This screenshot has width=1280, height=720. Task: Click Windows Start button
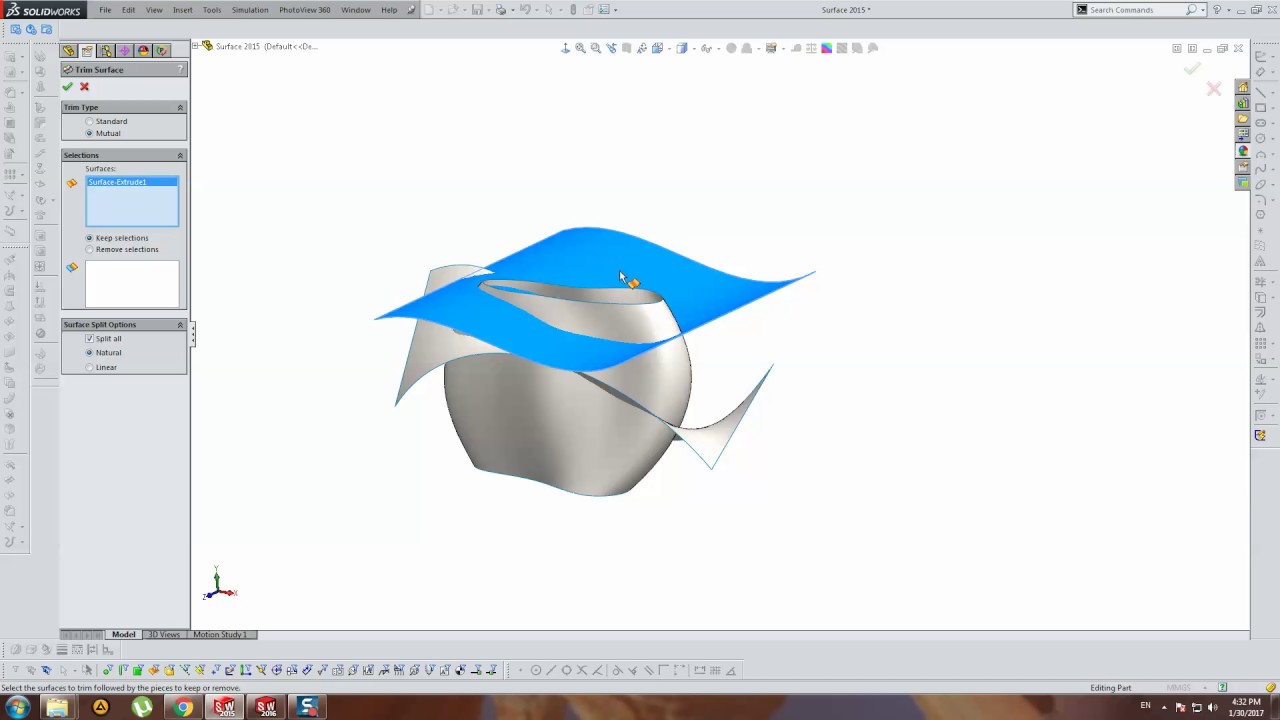[17, 708]
